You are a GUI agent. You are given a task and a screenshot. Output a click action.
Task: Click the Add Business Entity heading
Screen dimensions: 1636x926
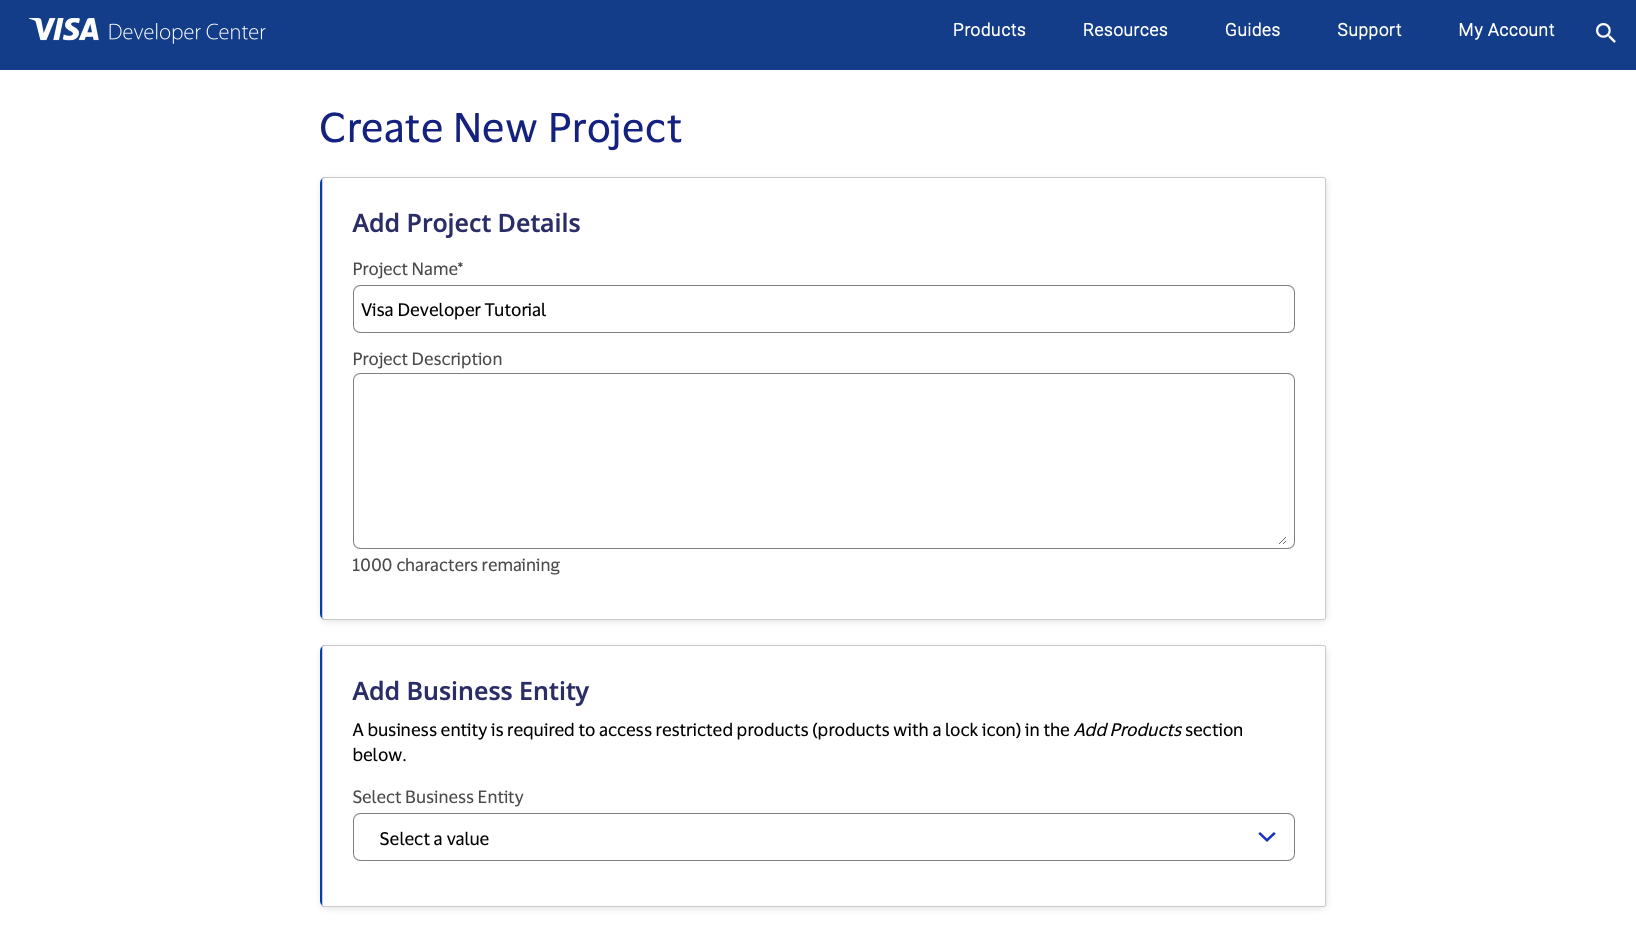pyautogui.click(x=470, y=691)
